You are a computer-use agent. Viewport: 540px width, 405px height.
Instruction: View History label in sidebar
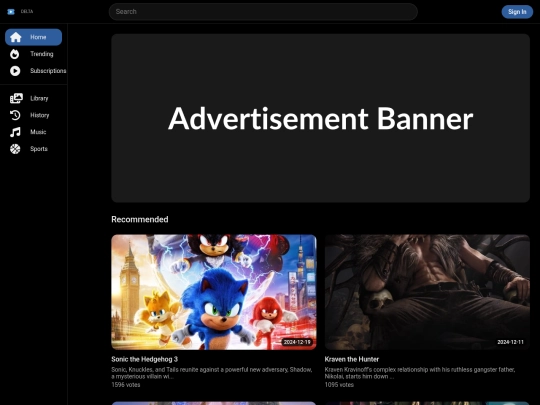[40, 115]
